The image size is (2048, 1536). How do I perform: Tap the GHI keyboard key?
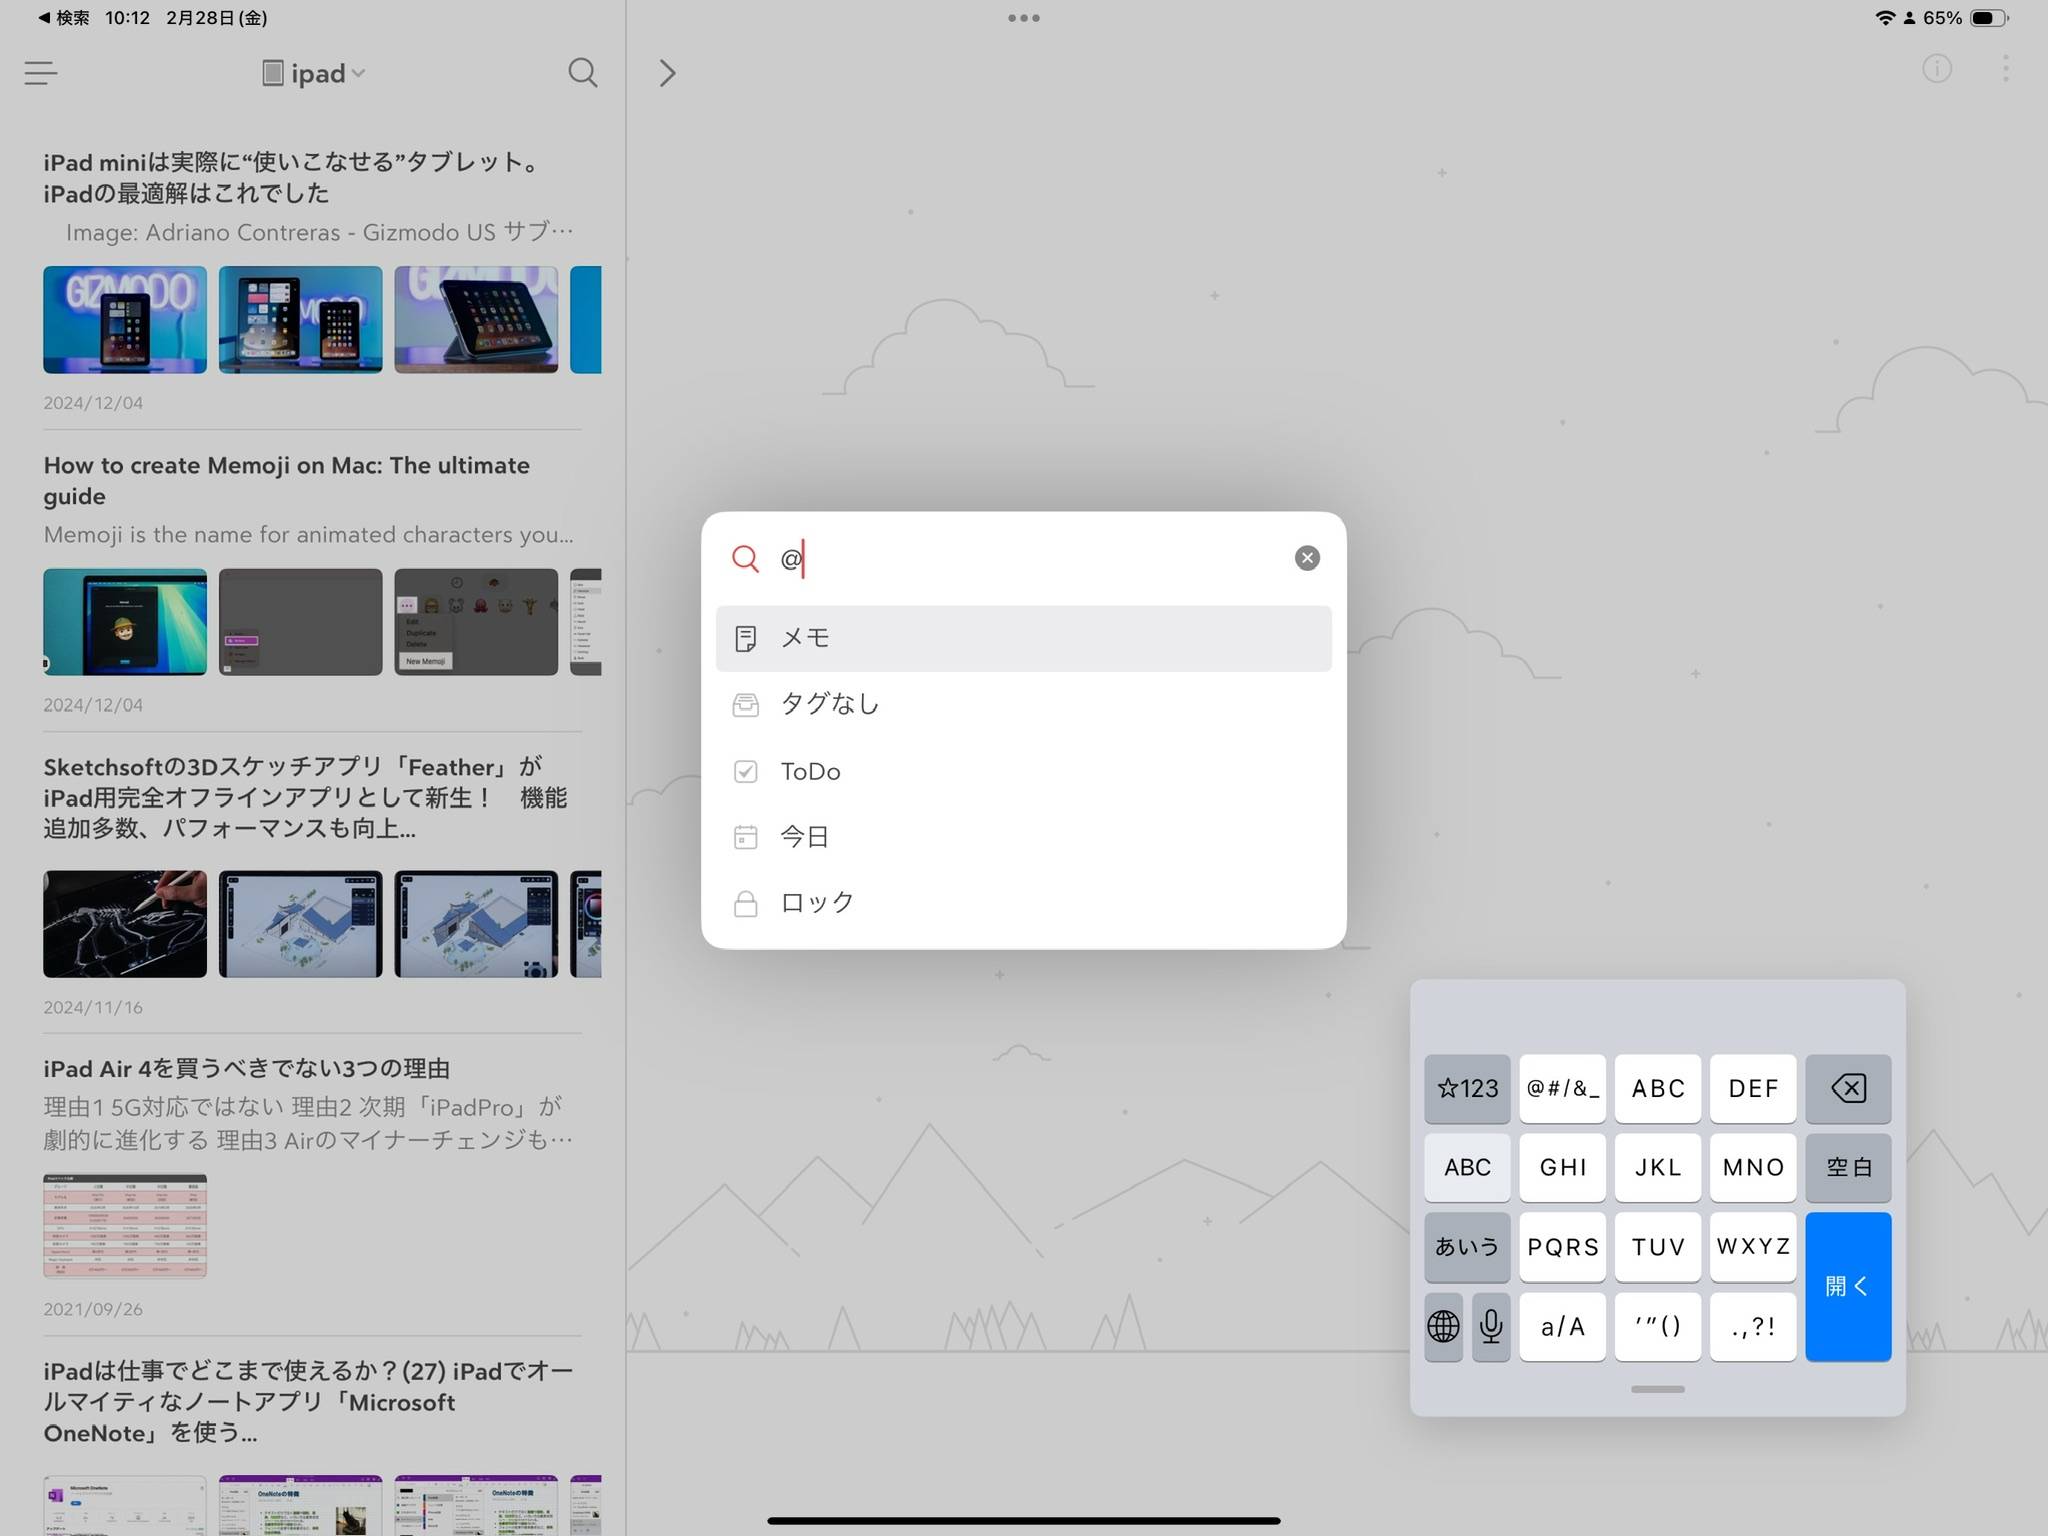[x=1563, y=1167]
